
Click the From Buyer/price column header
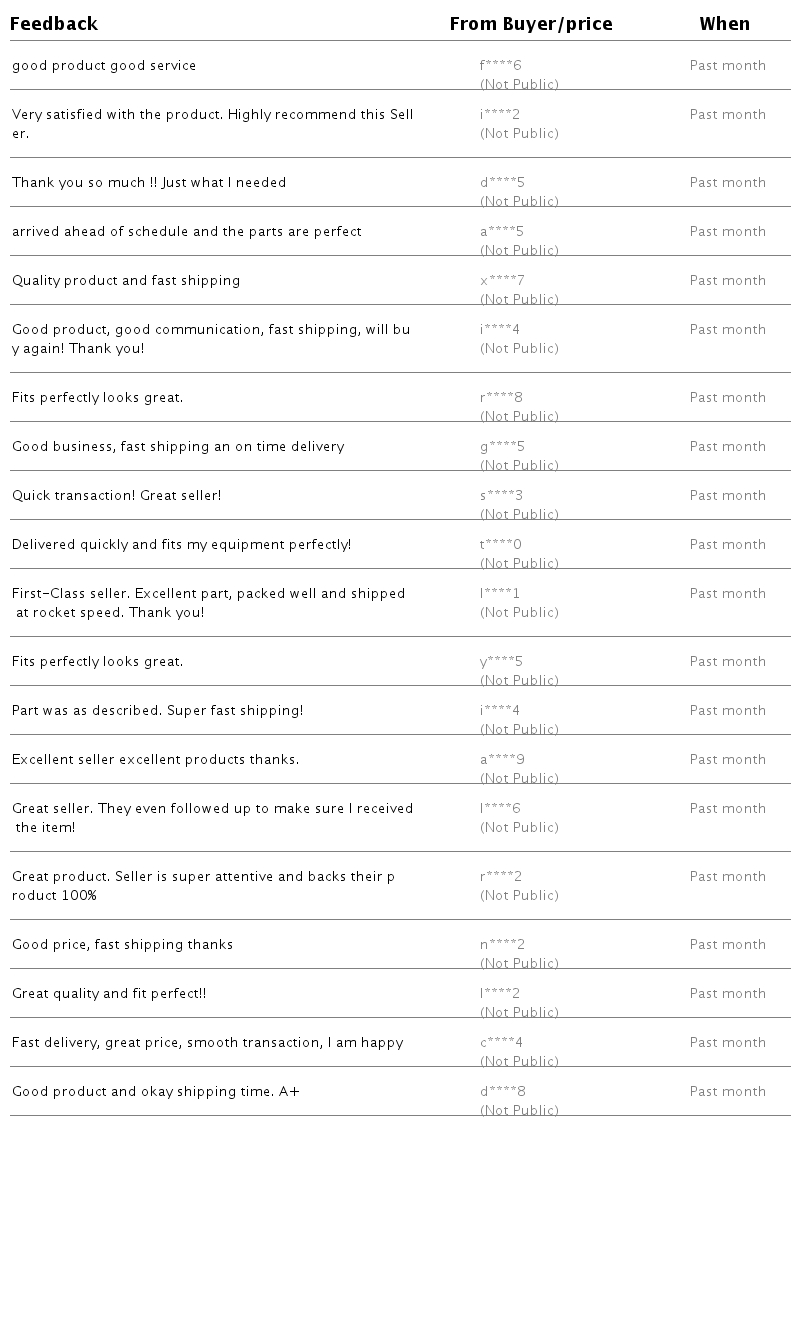(x=530, y=24)
